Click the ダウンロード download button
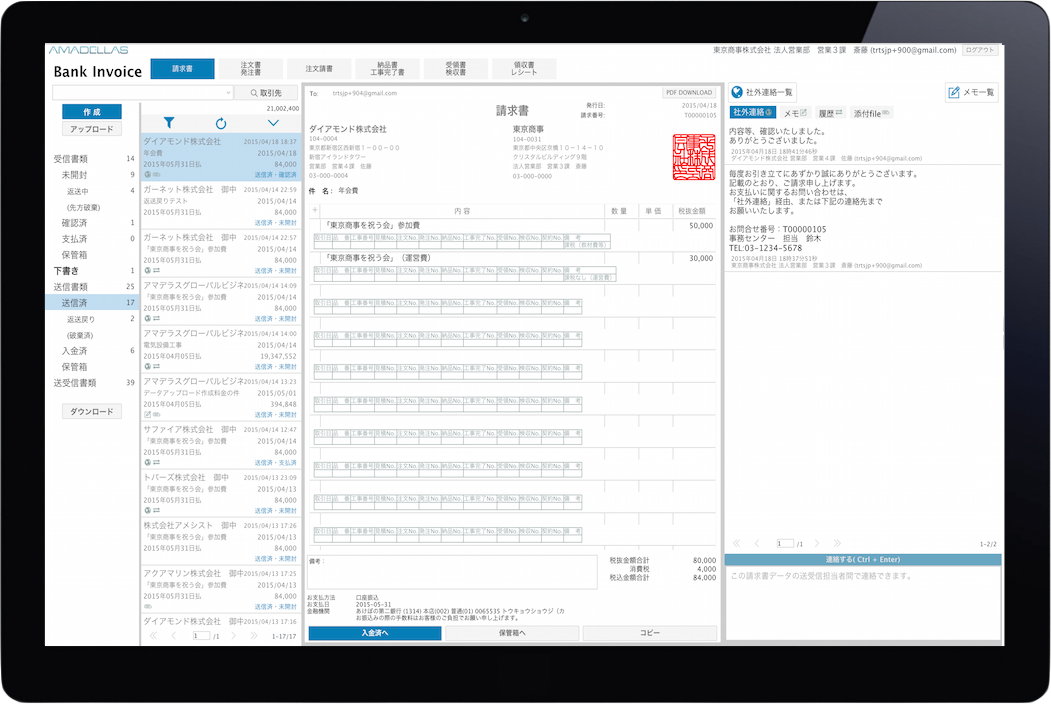The width and height of the screenshot is (1051, 711). coord(92,411)
